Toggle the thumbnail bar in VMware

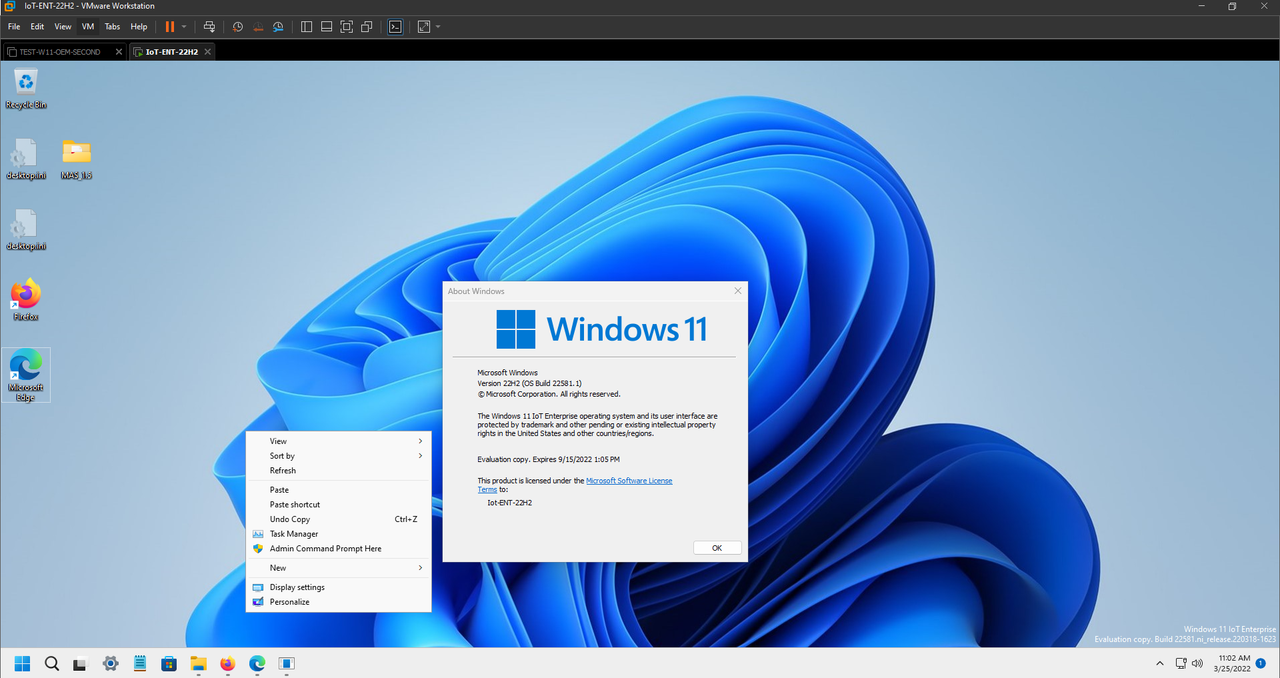(327, 27)
